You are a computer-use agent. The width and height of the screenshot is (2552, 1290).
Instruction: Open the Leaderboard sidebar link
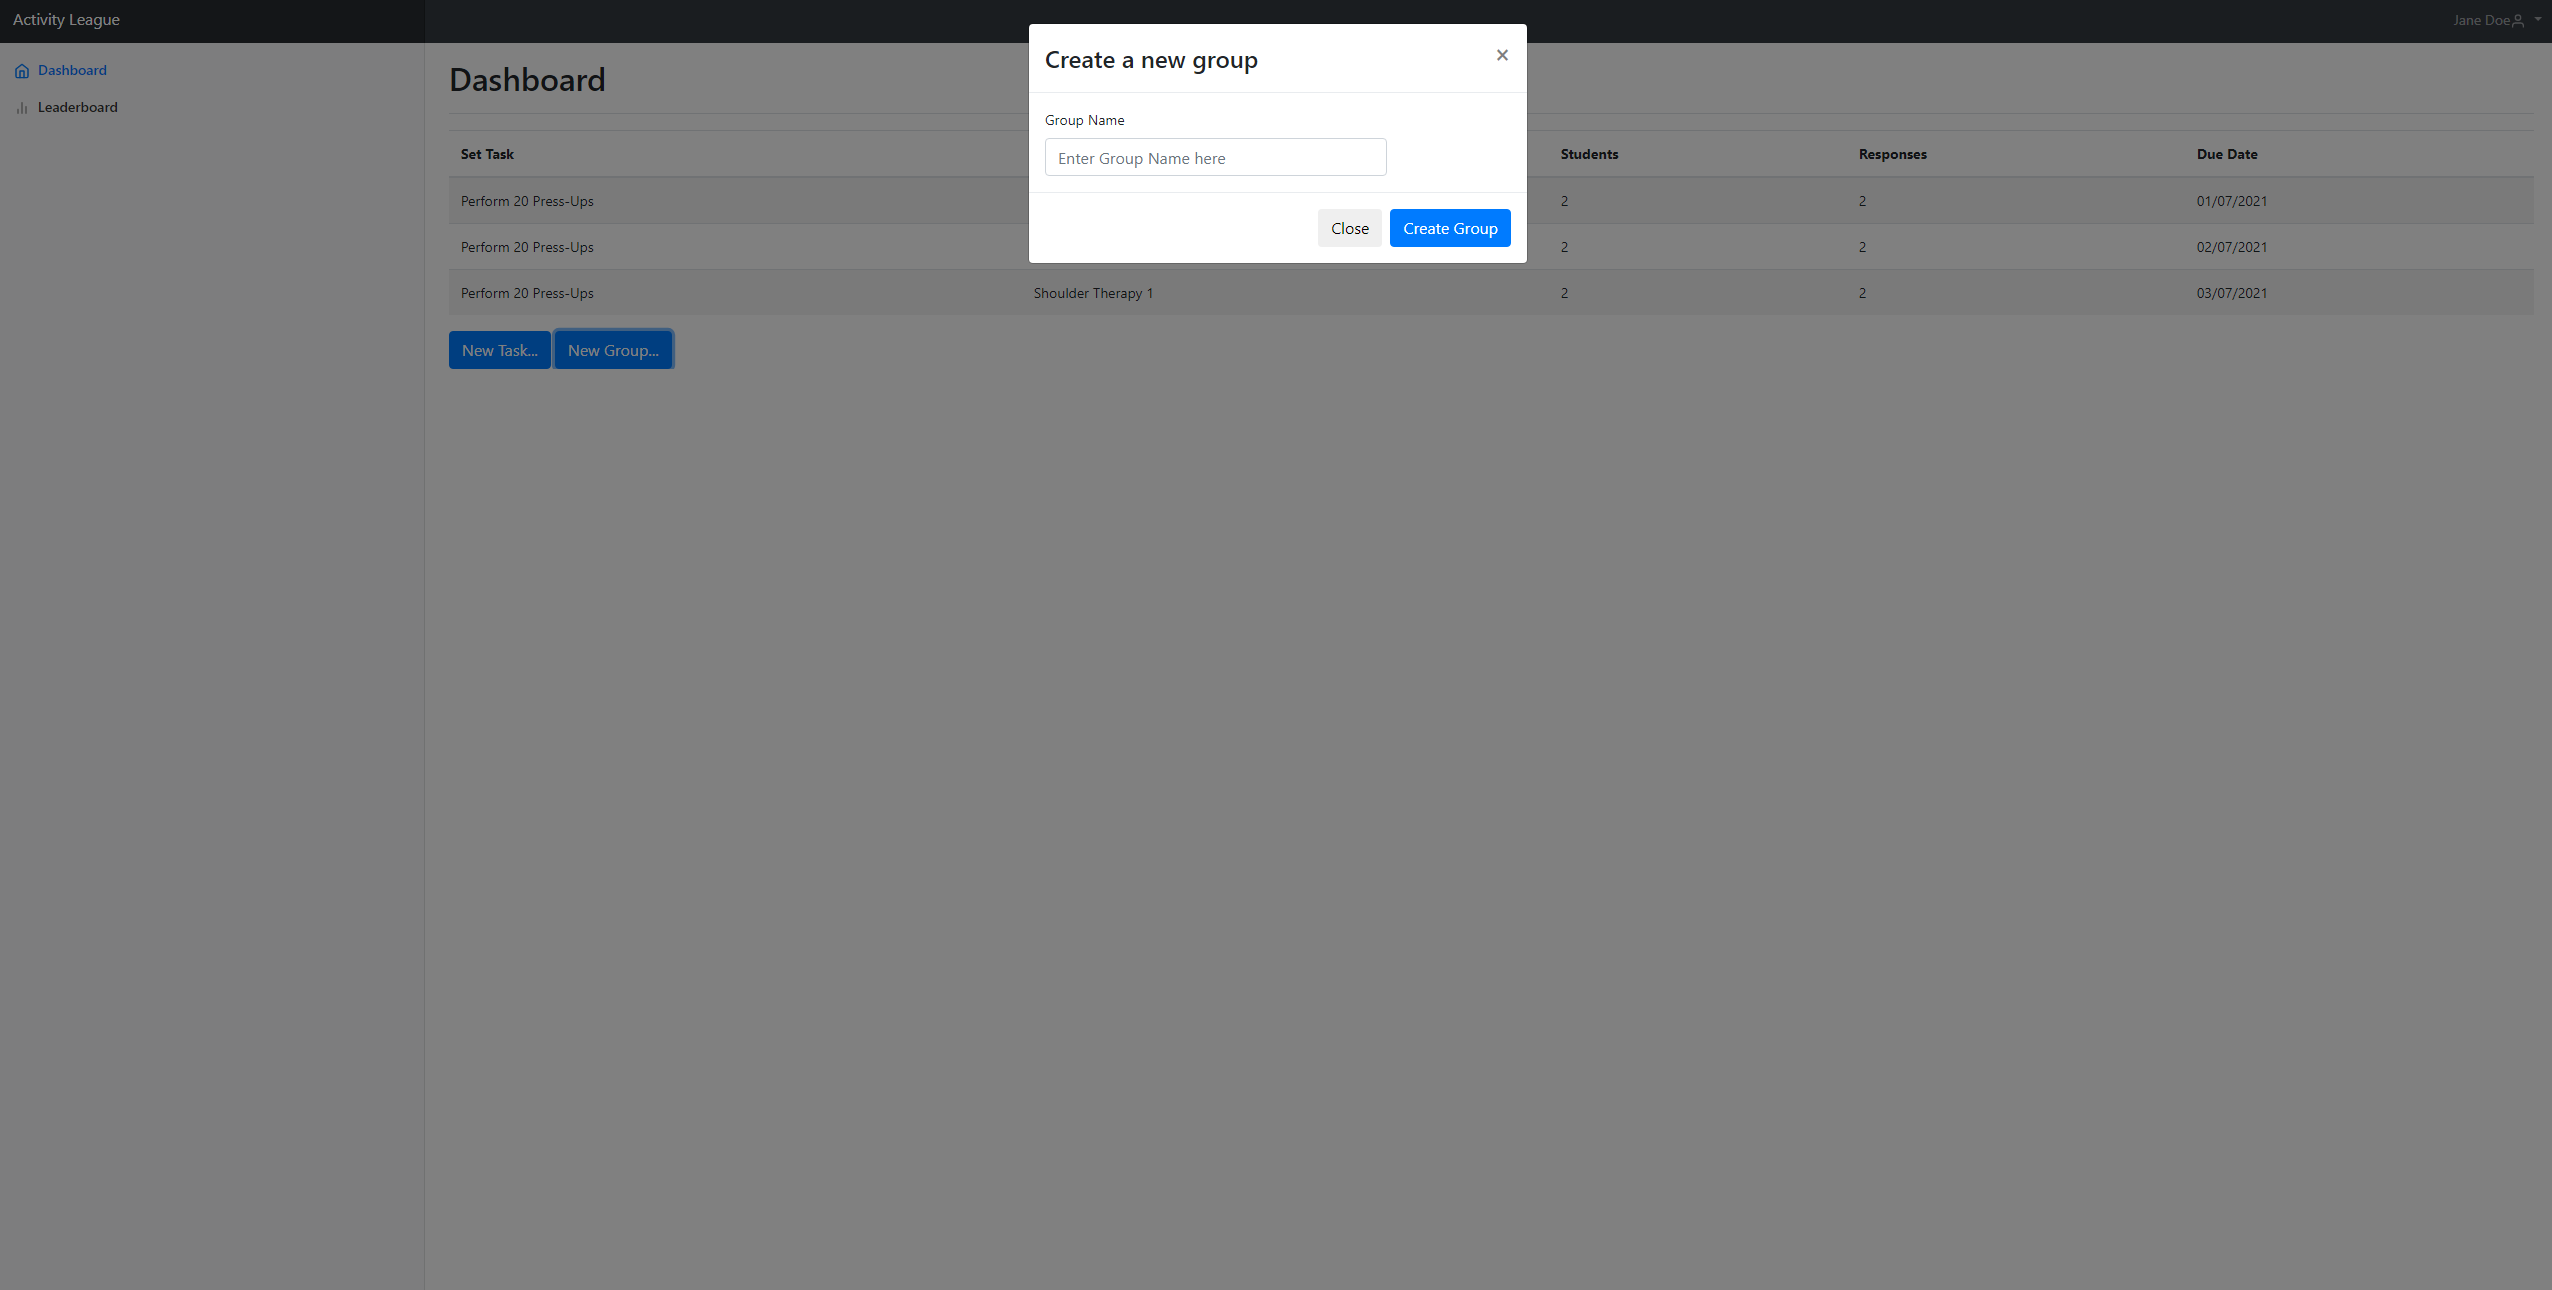[x=77, y=107]
